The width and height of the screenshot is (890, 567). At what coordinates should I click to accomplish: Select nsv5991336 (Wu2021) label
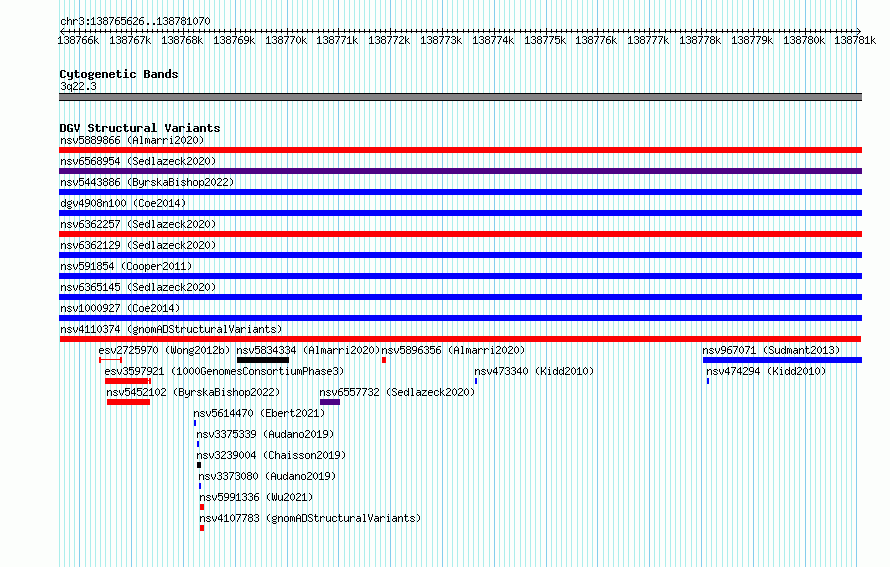[x=256, y=497]
